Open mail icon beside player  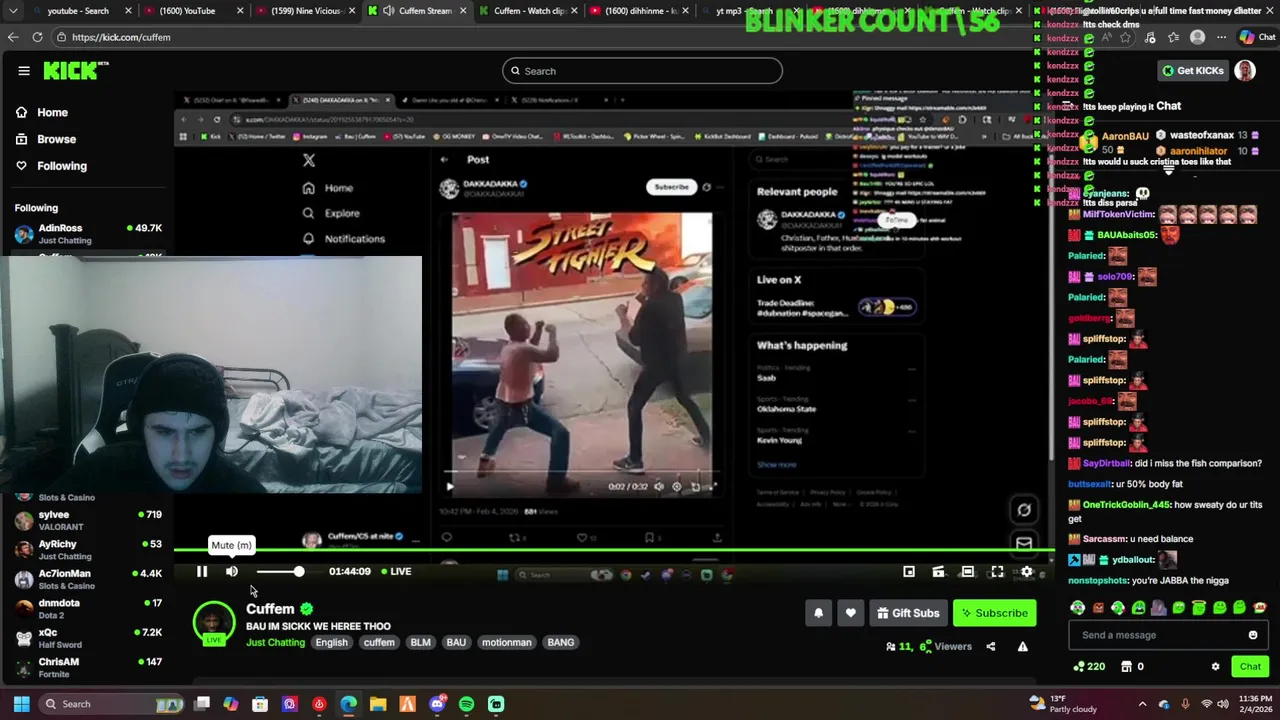(1024, 543)
